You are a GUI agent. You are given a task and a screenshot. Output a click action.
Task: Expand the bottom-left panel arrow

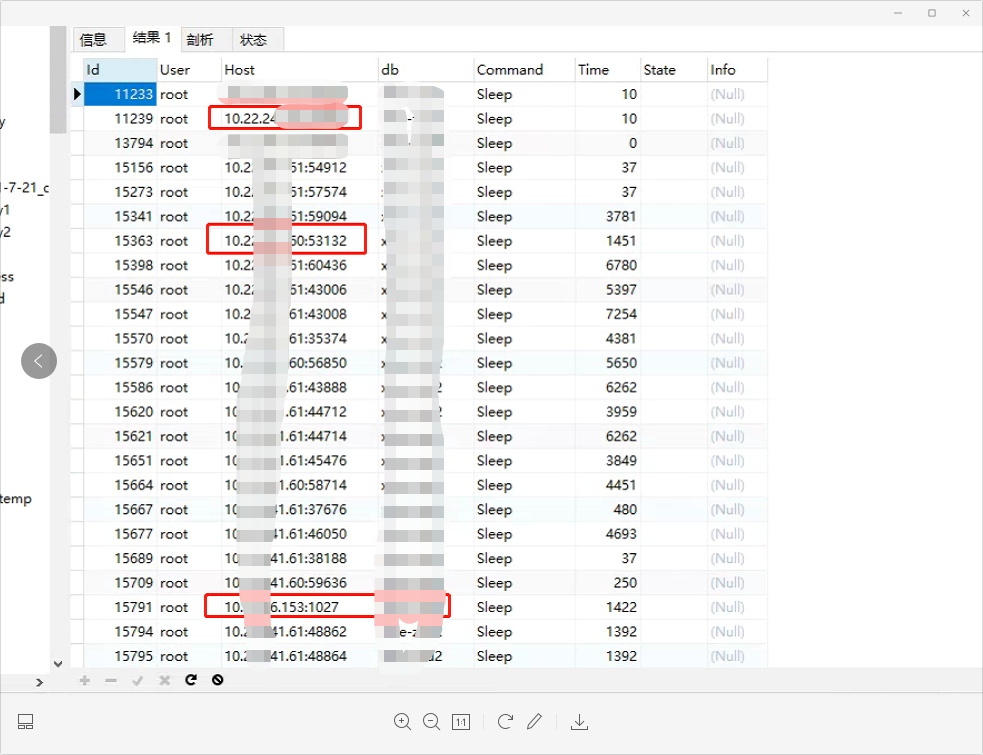pyautogui.click(x=39, y=681)
